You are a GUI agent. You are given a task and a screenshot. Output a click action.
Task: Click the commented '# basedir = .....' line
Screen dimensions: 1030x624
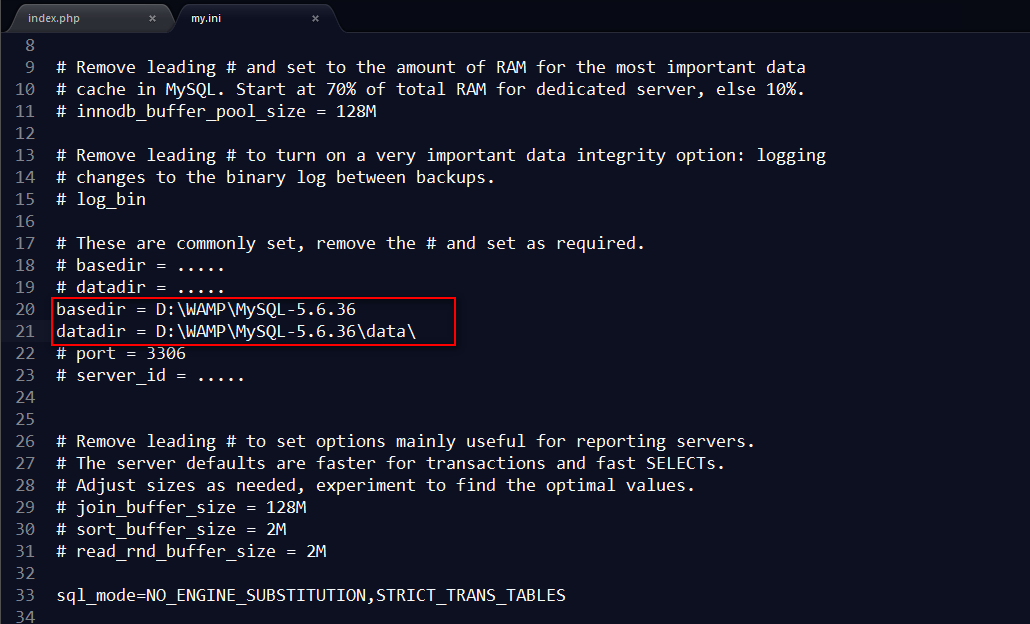click(141, 265)
